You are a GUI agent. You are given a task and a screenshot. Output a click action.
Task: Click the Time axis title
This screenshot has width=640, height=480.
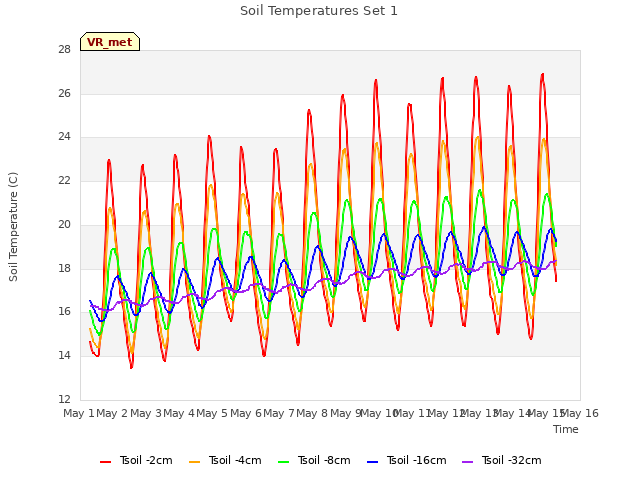point(566,429)
